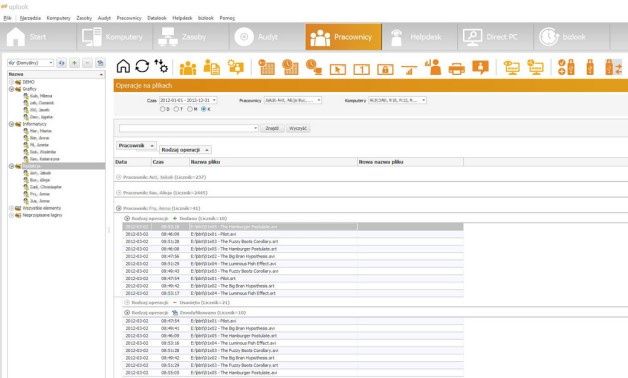Screen dimensions: 628x378
Task: Select the M time period radio button
Action: point(190,109)
